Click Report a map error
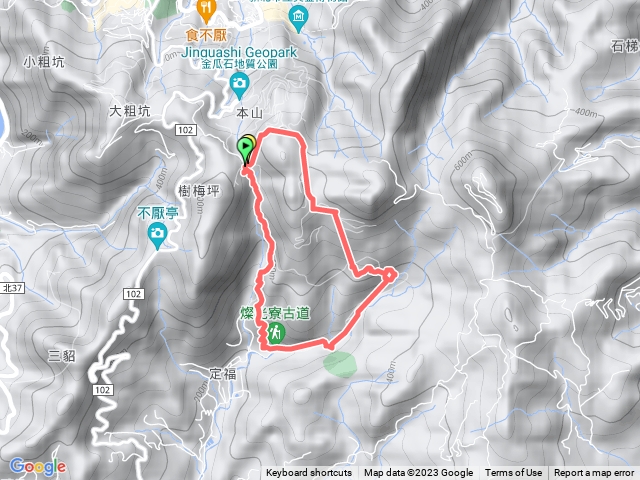The image size is (640, 480). tap(593, 473)
